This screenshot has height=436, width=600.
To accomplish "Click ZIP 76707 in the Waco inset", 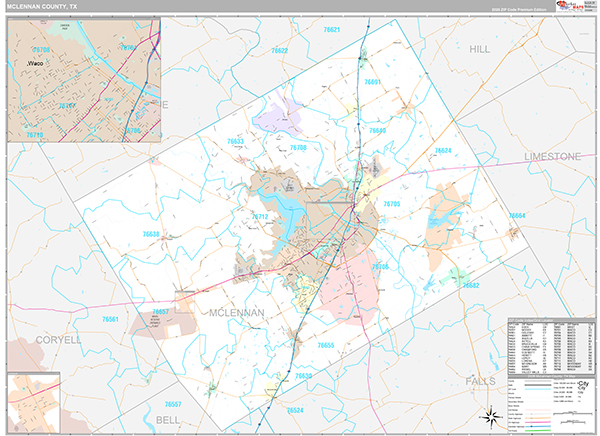I will tap(67, 106).
